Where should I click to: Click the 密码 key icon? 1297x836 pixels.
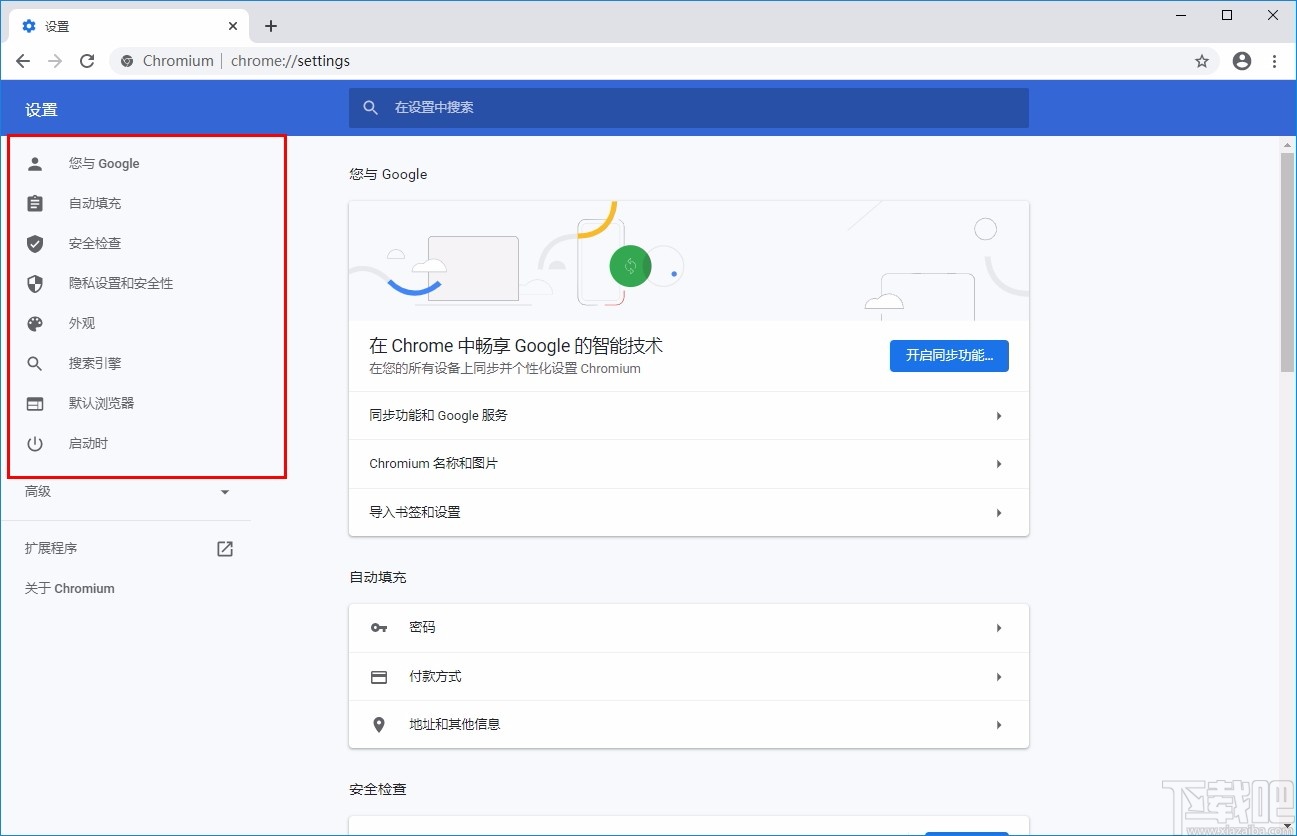[x=378, y=627]
